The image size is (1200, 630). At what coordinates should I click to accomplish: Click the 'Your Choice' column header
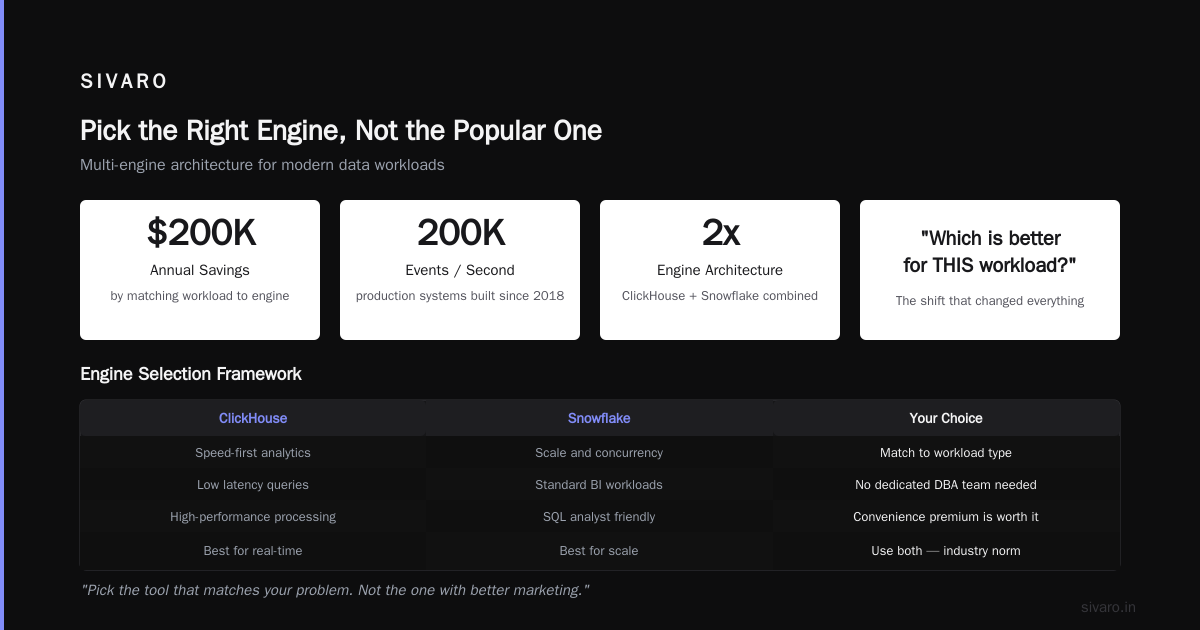coord(946,418)
